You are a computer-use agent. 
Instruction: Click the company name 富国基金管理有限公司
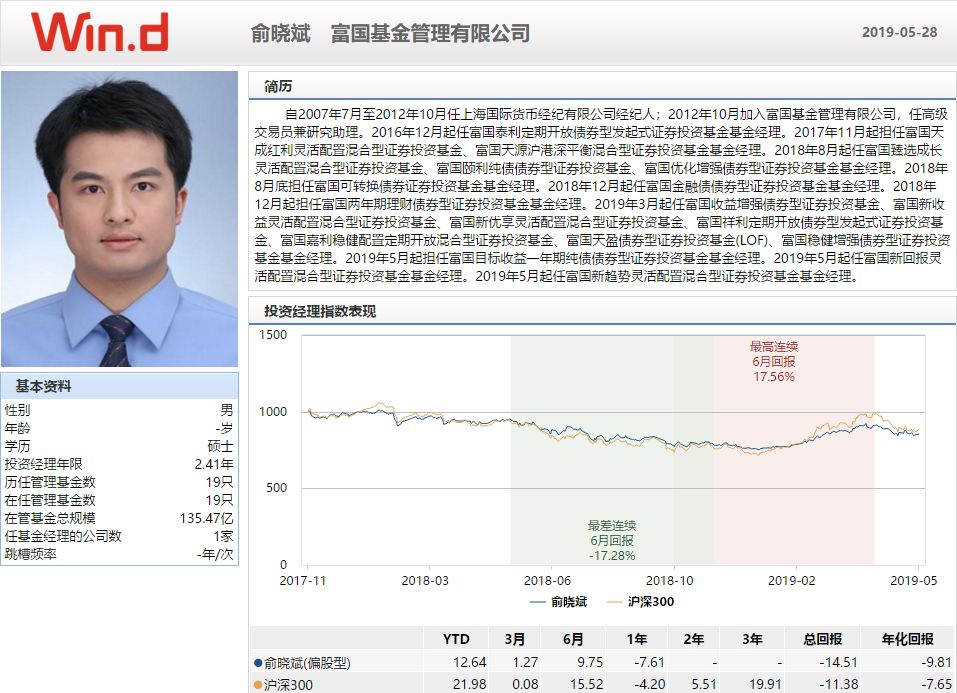430,33
